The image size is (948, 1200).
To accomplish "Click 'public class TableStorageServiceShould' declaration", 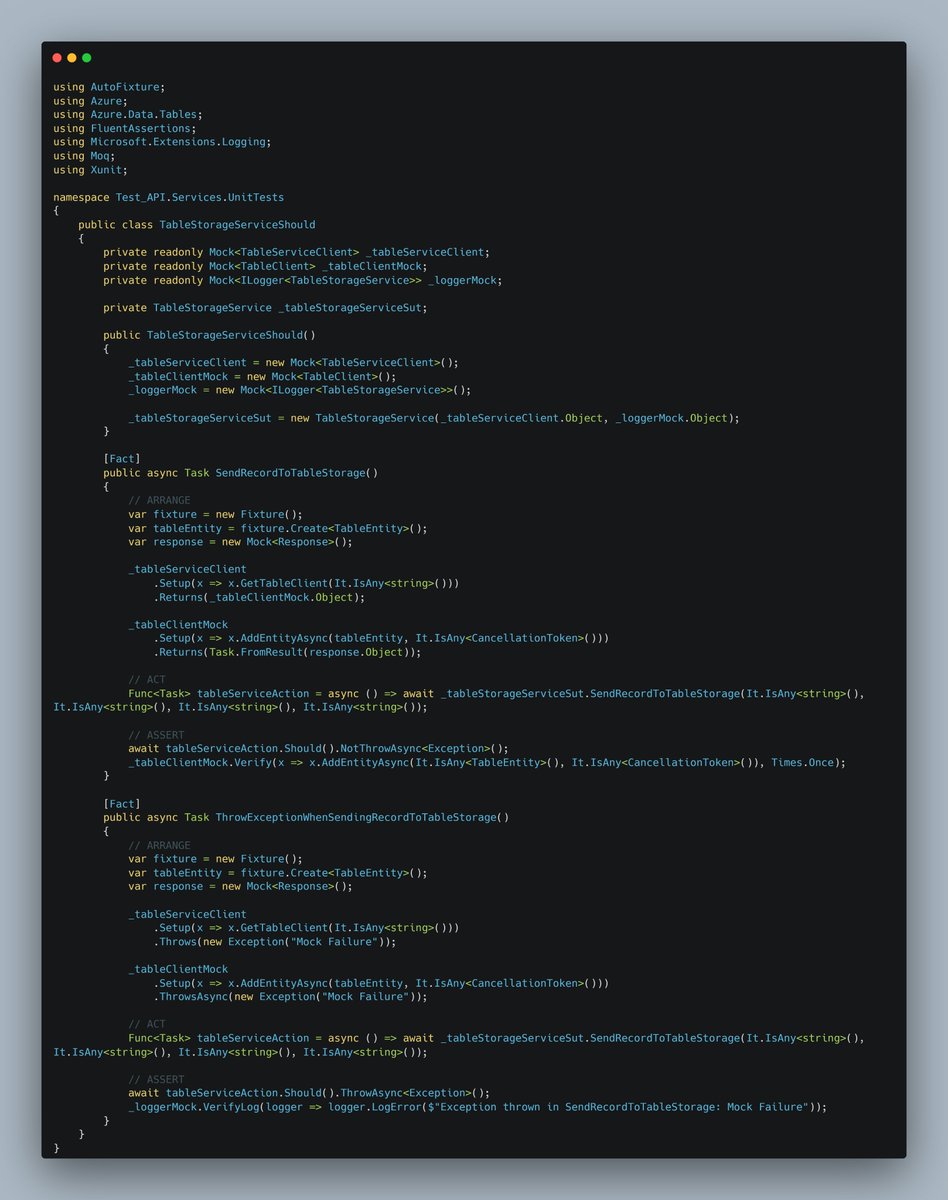I will [x=196, y=225].
